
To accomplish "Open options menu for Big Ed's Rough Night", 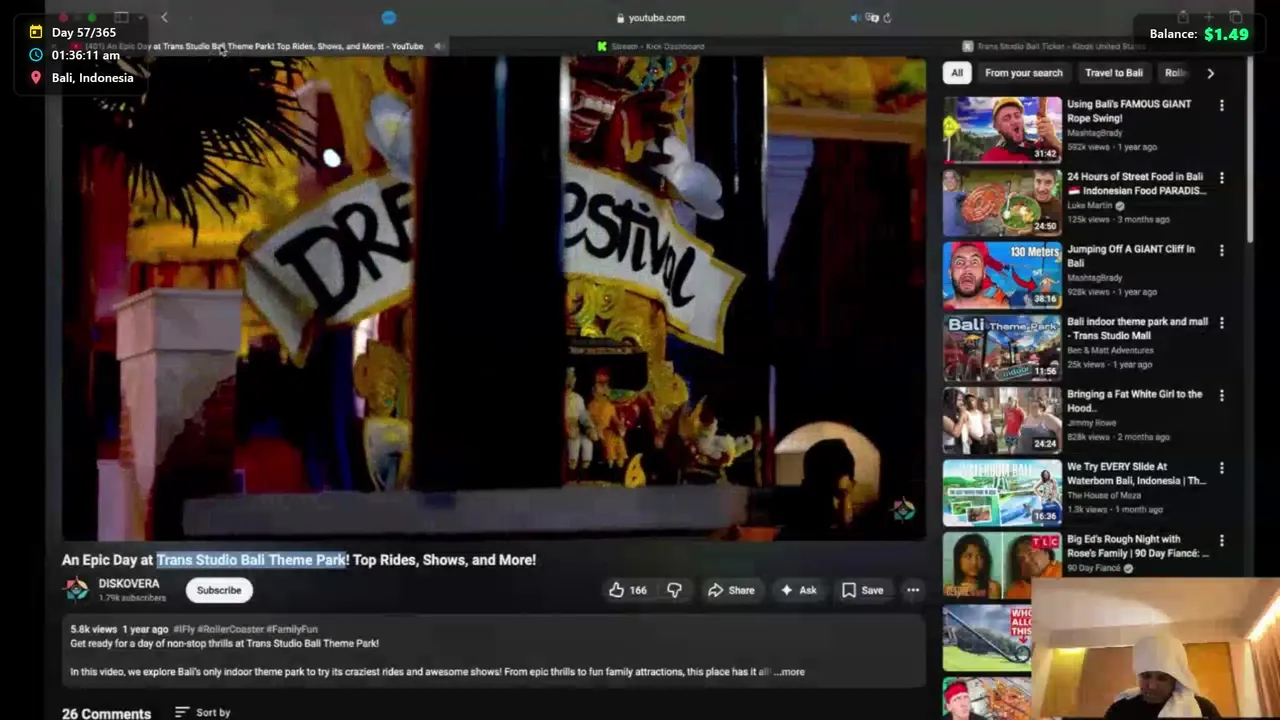I will pyautogui.click(x=1221, y=540).
